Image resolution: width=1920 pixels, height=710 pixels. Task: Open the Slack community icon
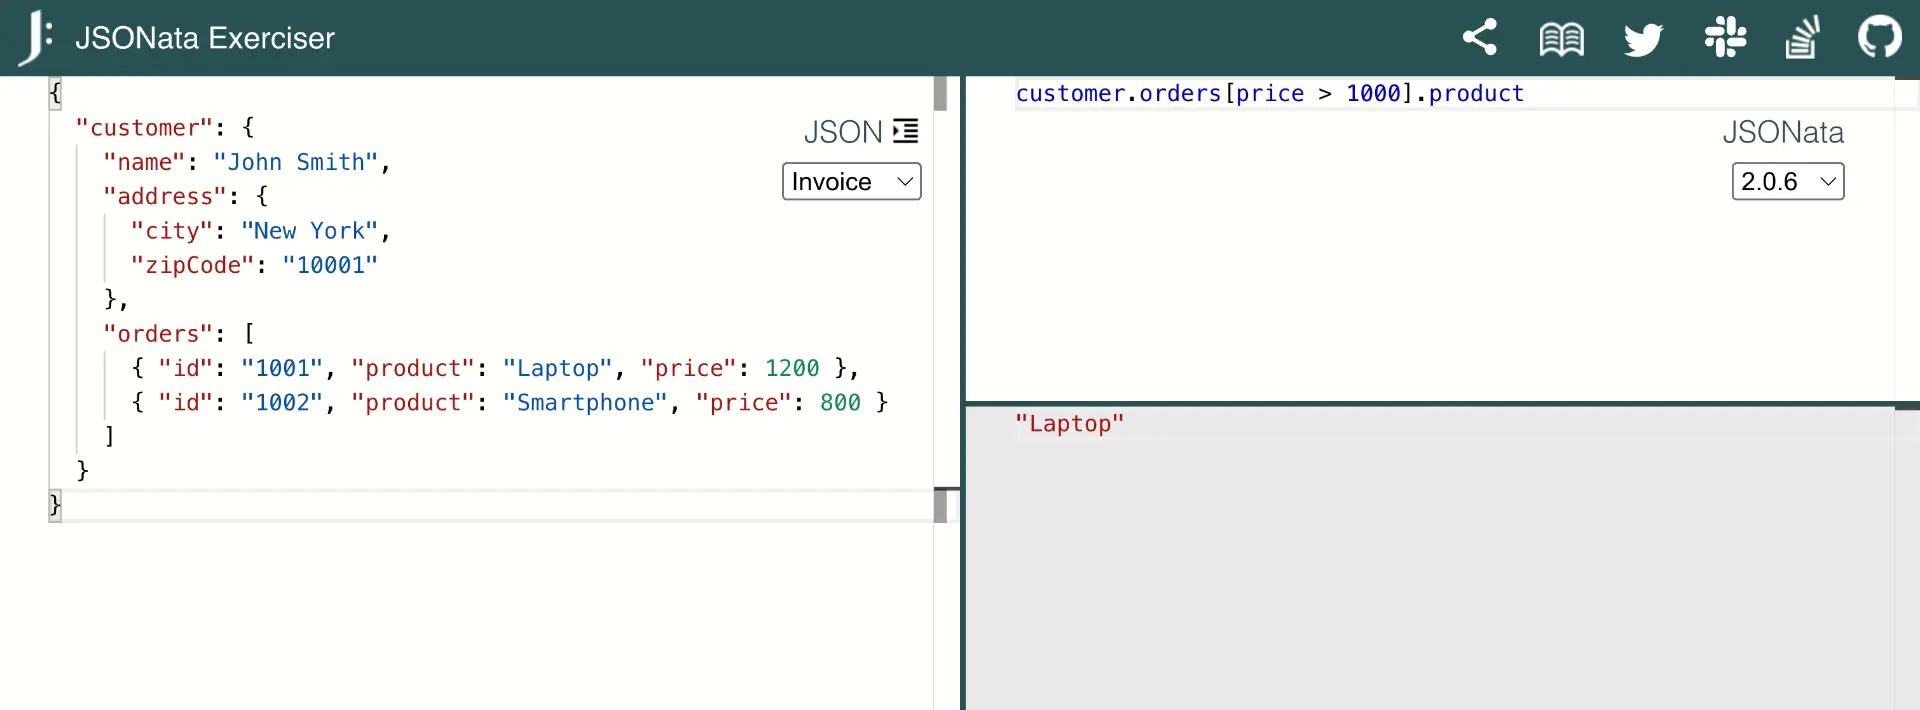1725,38
